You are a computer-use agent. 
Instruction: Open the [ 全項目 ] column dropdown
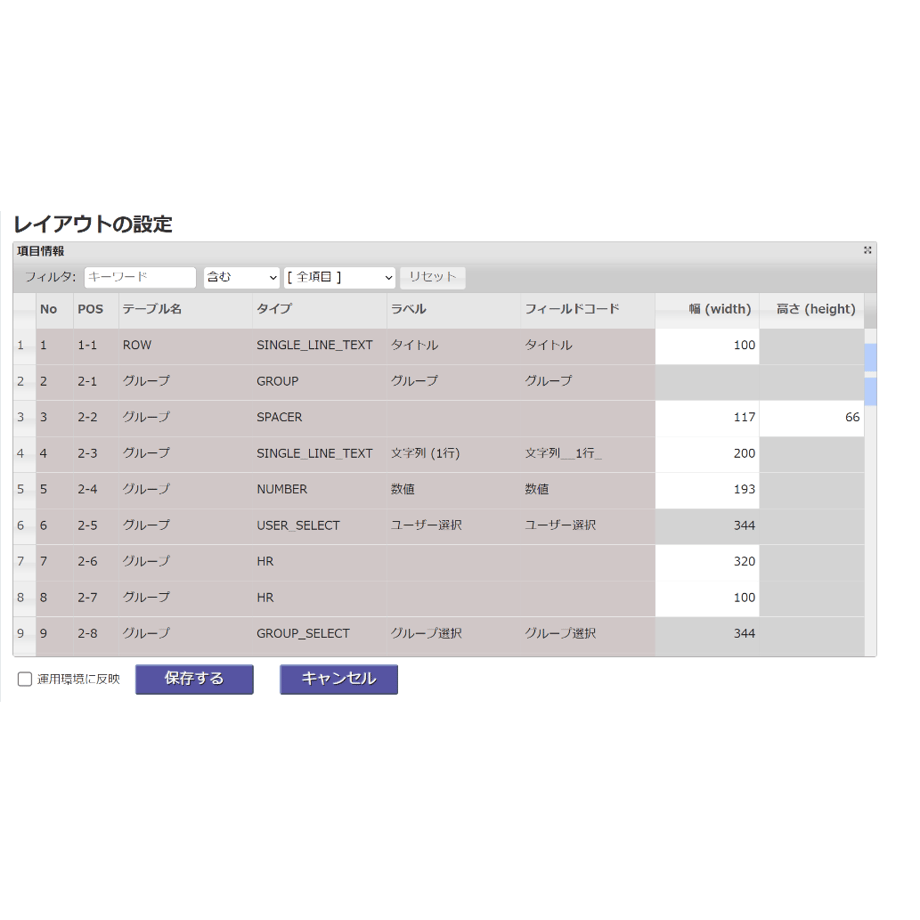340,278
